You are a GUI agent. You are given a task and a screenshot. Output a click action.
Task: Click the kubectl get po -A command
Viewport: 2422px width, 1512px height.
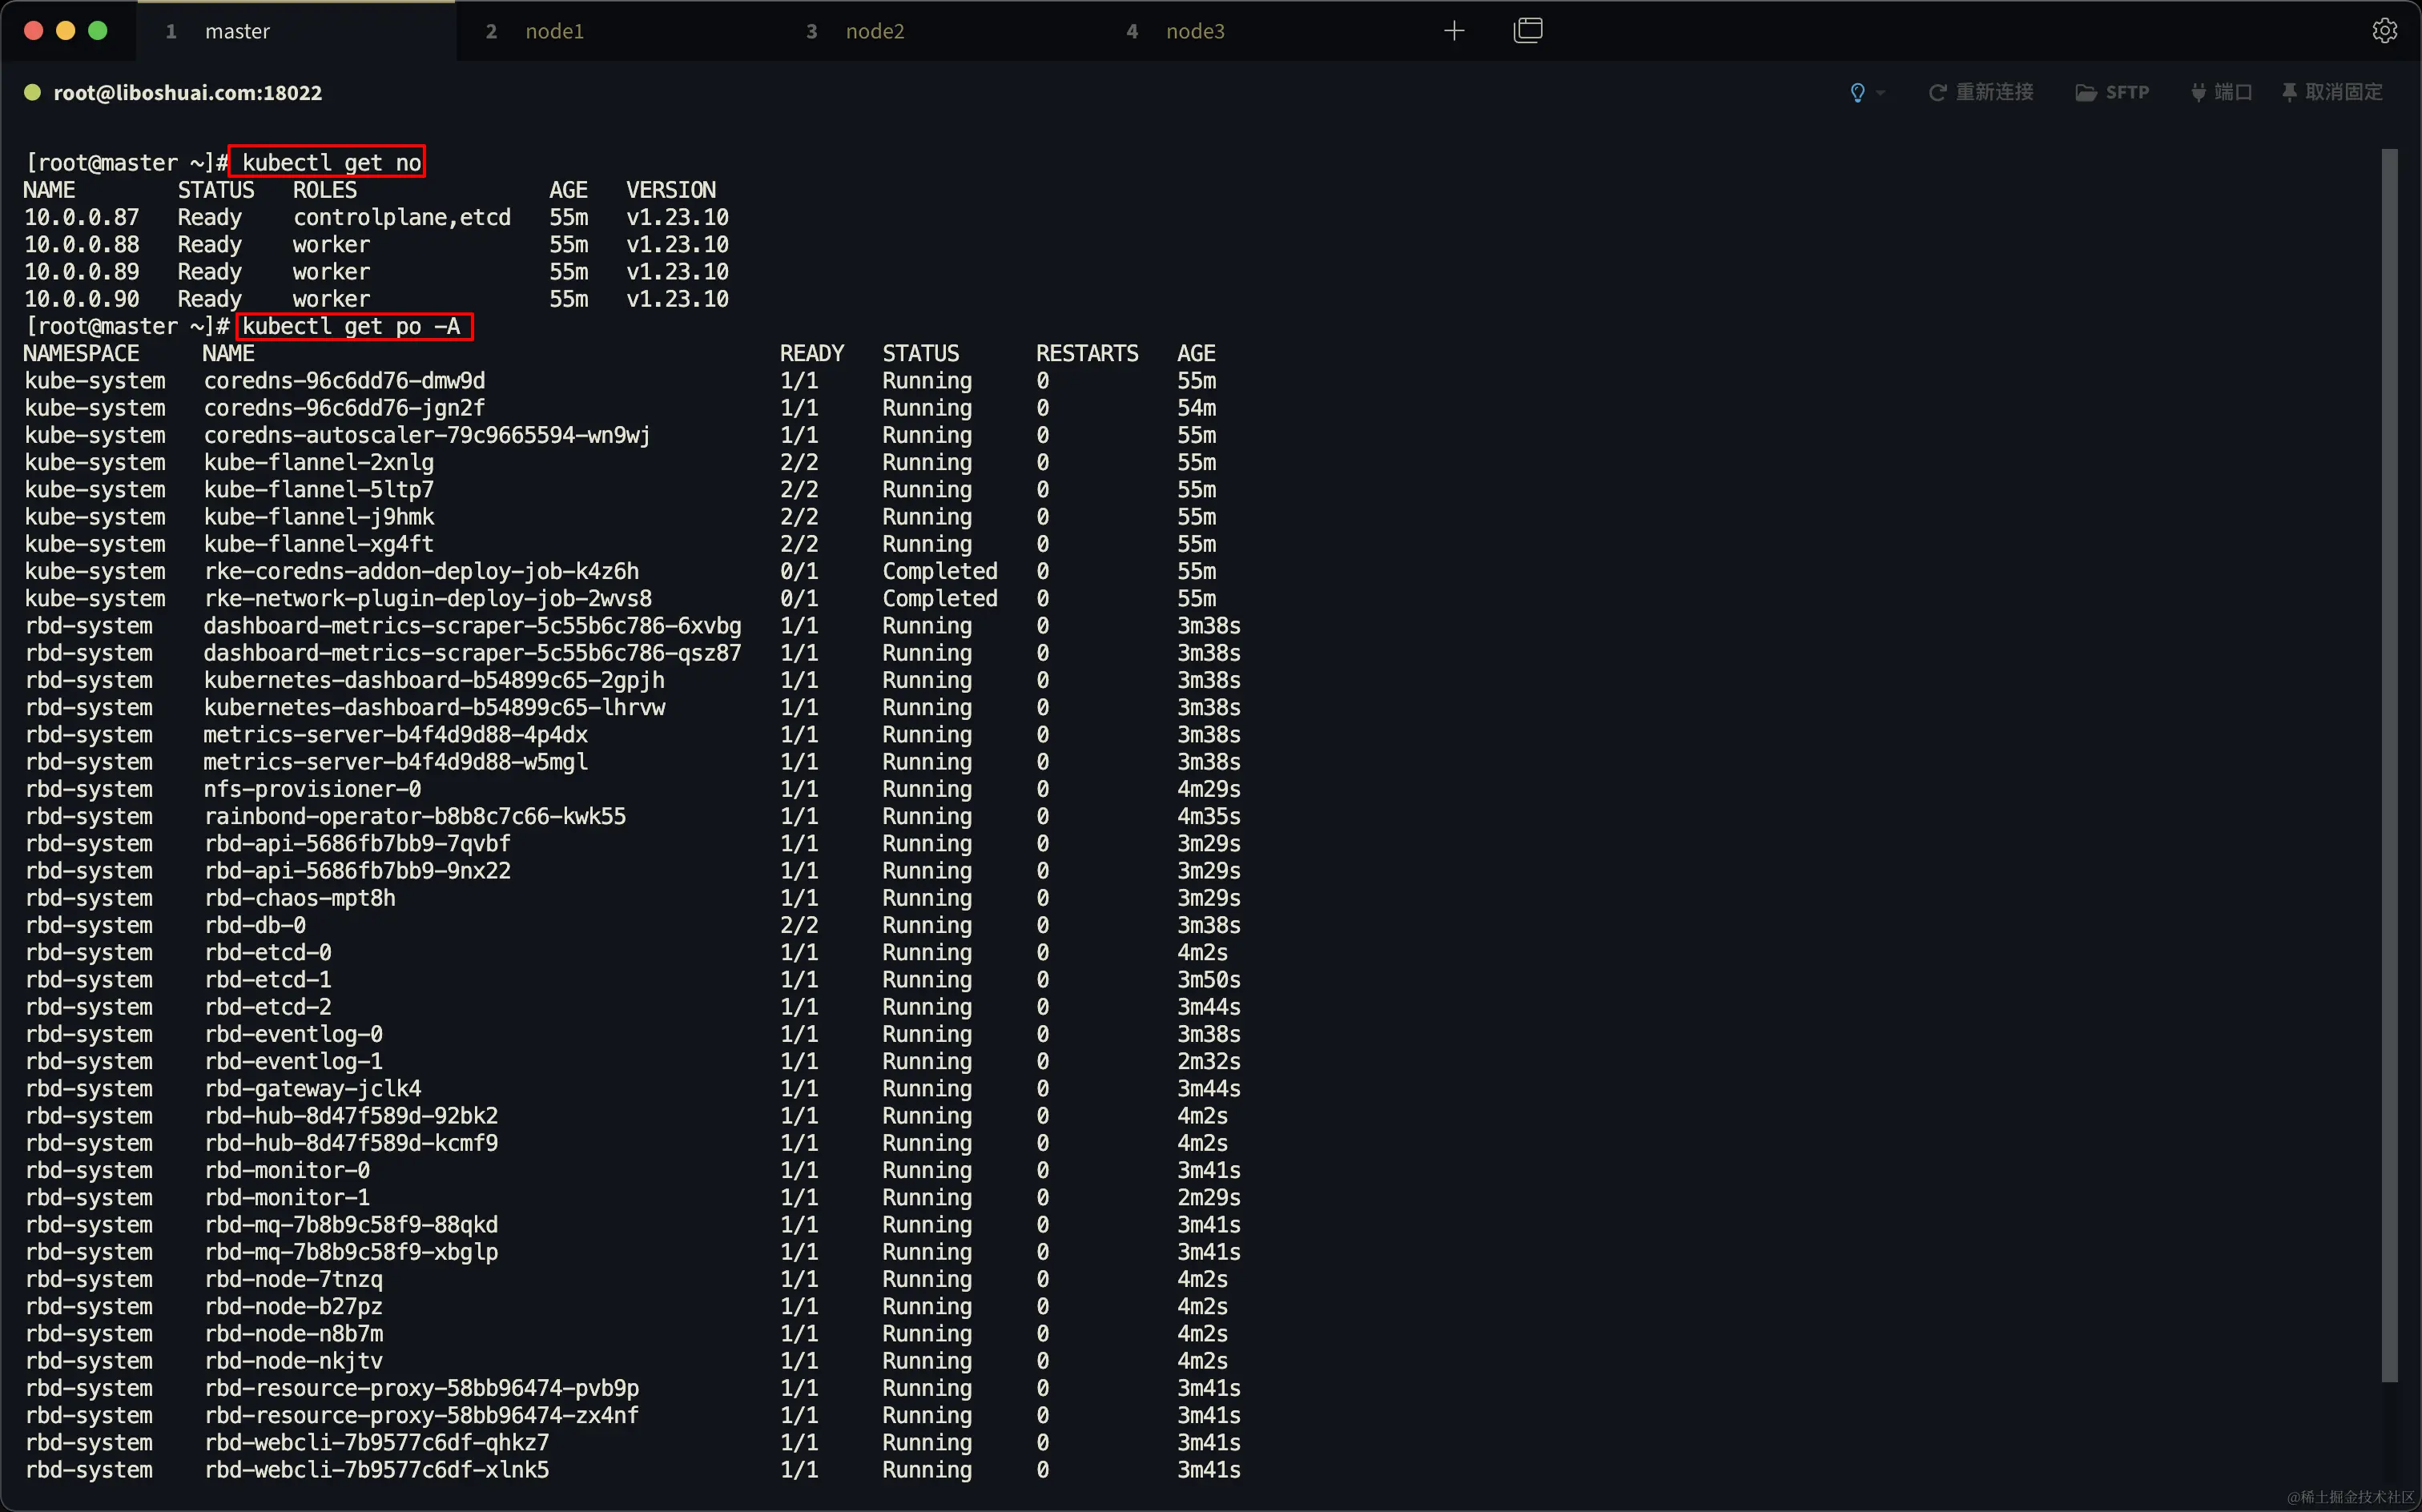pyautogui.click(x=351, y=326)
